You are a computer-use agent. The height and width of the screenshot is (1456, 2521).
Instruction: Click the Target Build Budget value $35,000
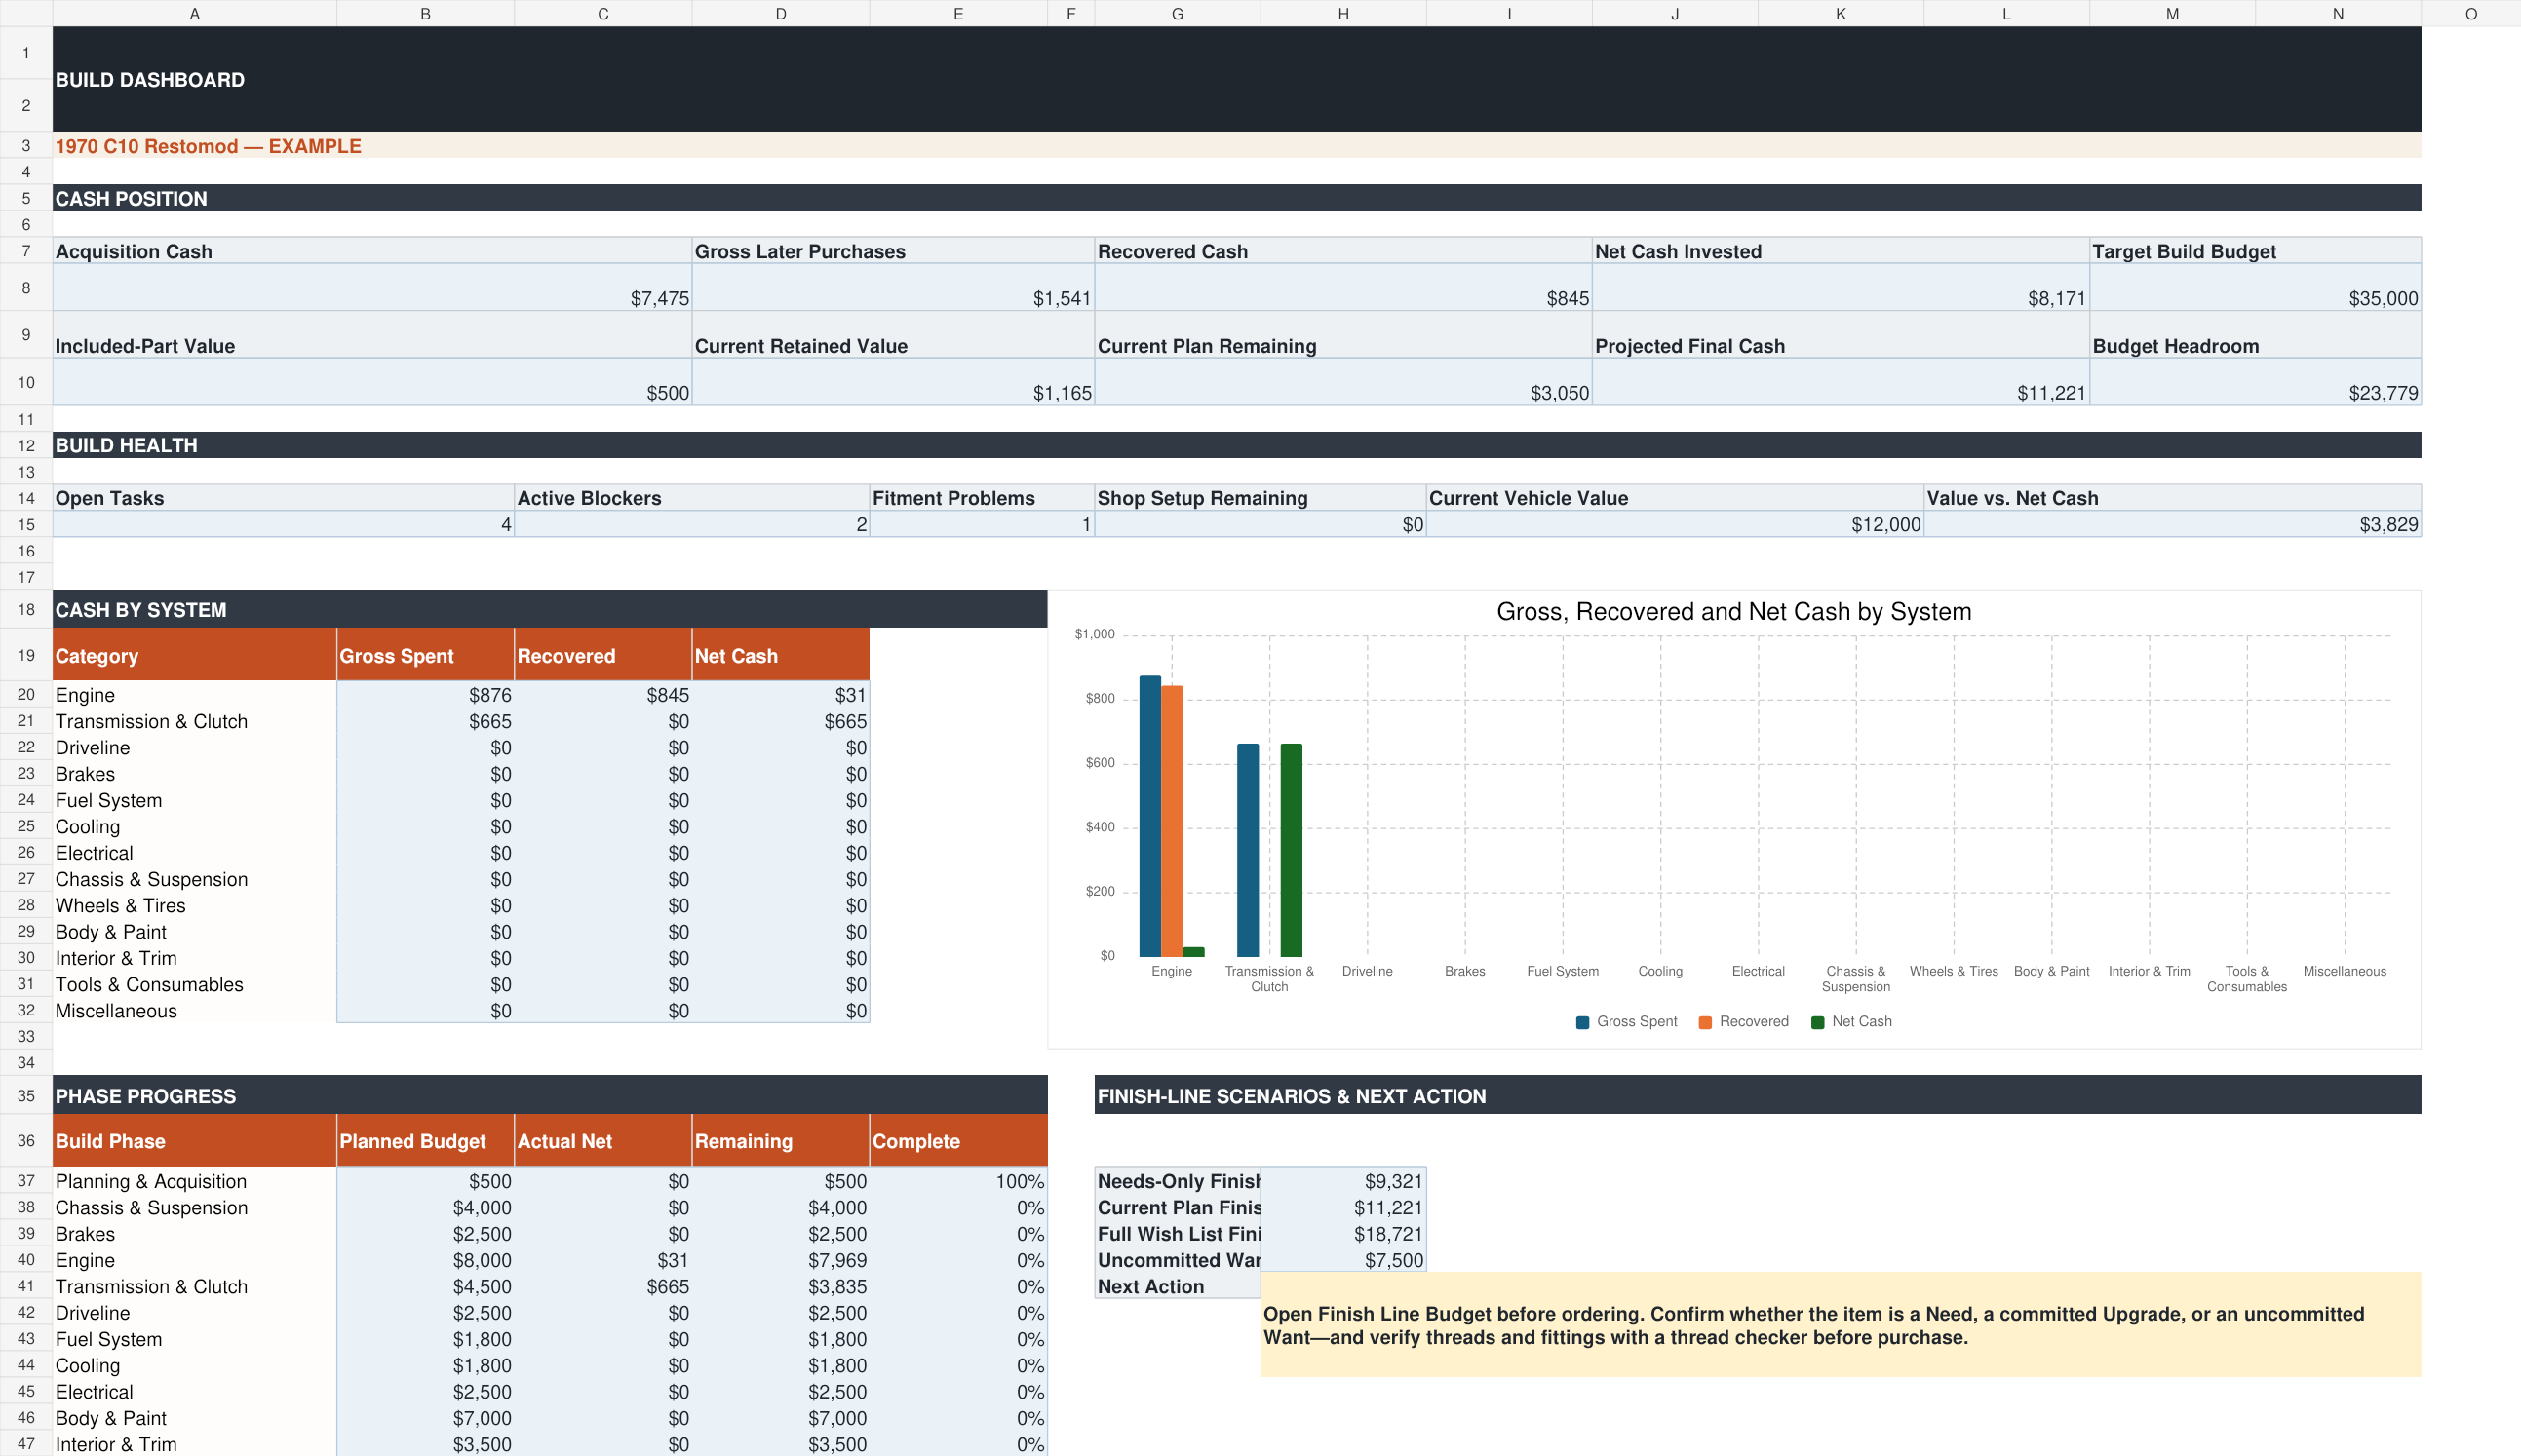(2255, 287)
